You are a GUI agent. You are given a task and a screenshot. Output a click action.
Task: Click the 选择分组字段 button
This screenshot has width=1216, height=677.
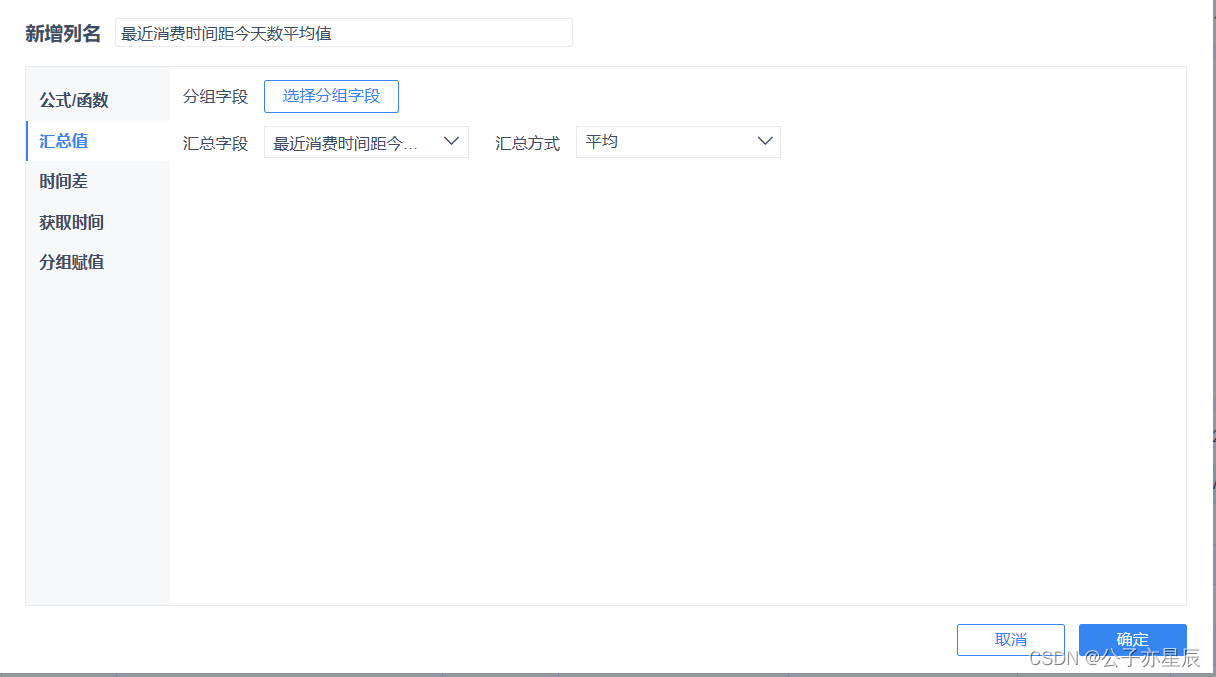331,96
